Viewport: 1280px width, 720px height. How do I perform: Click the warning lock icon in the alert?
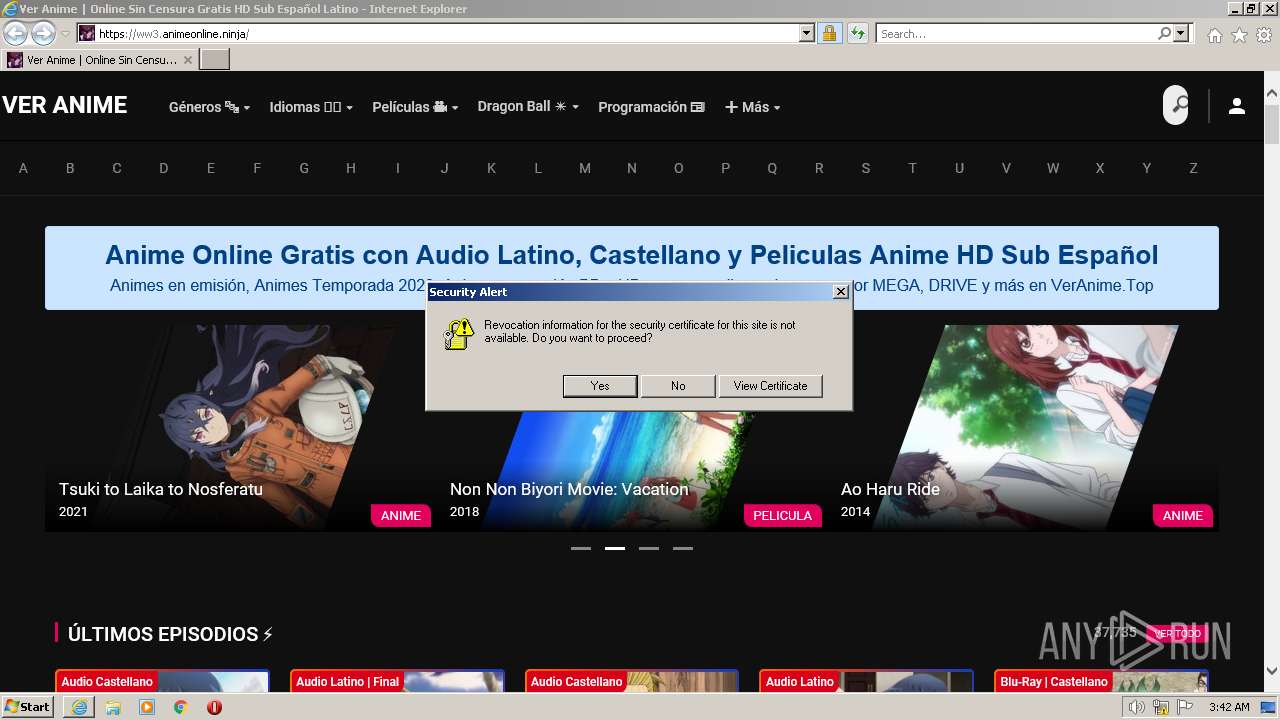(458, 334)
